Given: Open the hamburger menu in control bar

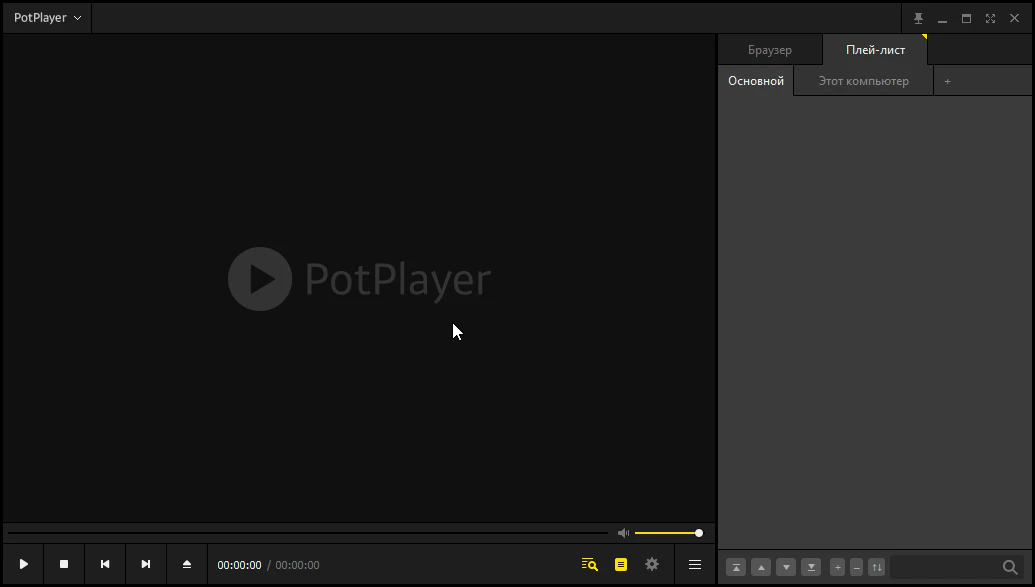Looking at the screenshot, I should coord(695,565).
